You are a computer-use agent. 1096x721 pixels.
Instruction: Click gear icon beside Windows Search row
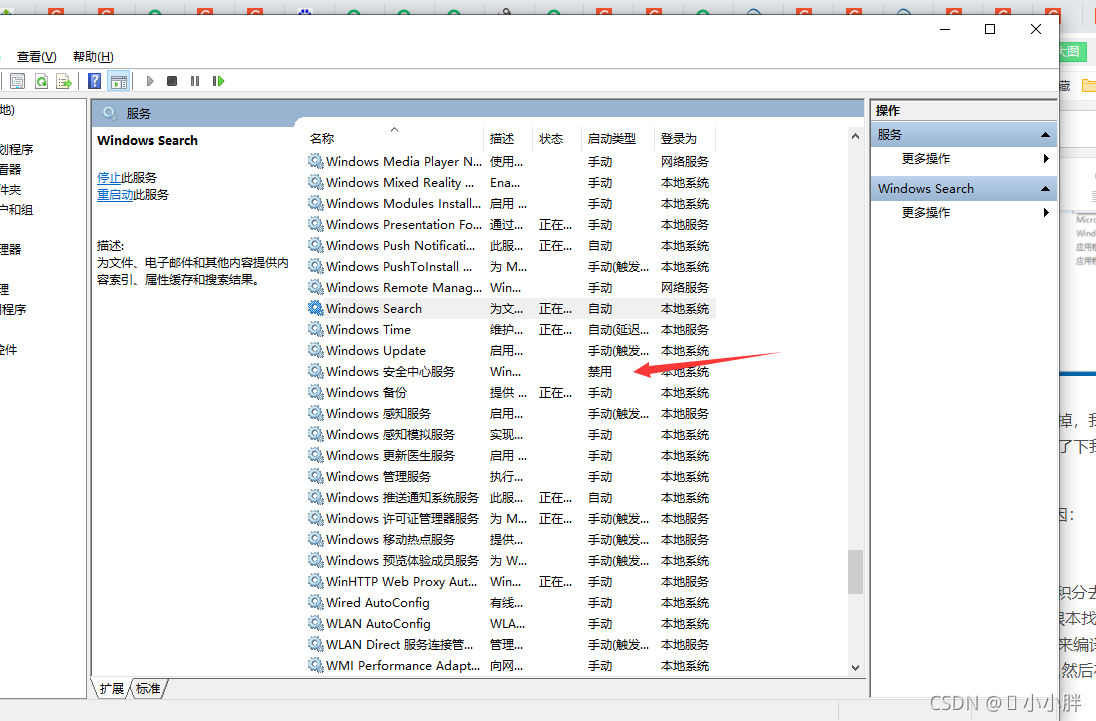pyautogui.click(x=316, y=308)
